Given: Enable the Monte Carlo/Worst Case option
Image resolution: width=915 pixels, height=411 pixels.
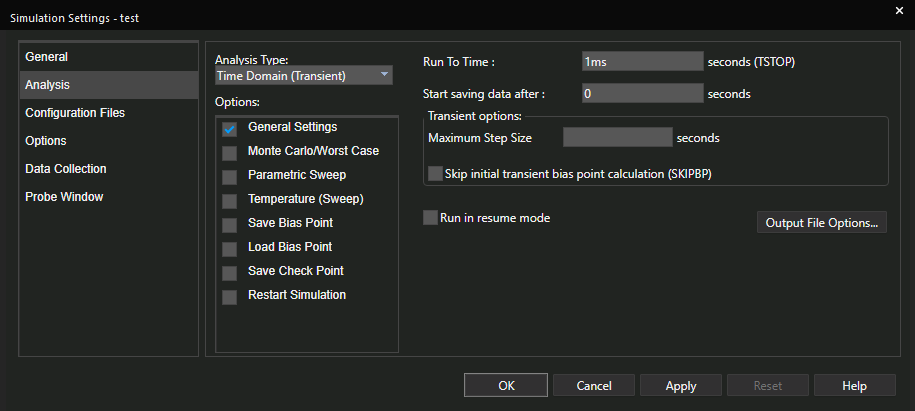Looking at the screenshot, I should pyautogui.click(x=229, y=153).
